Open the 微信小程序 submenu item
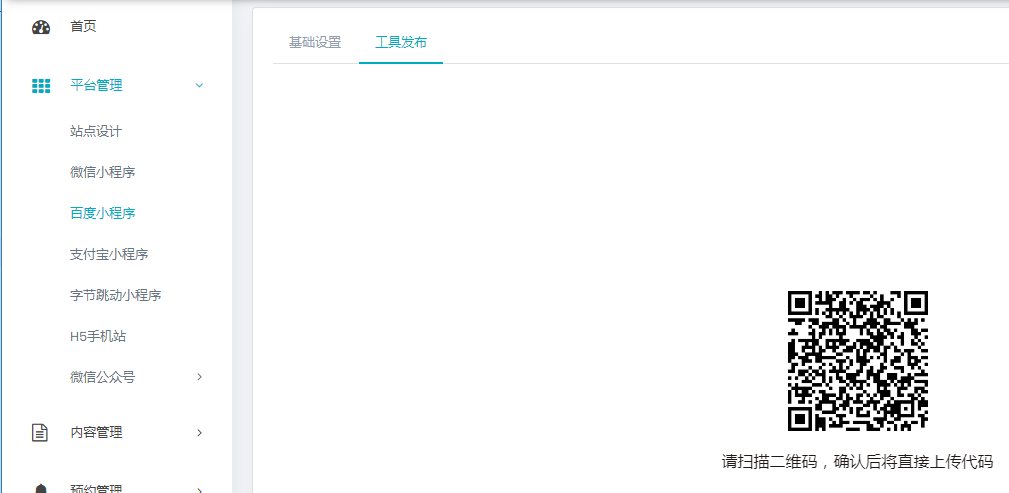The height and width of the screenshot is (493, 1009). [102, 172]
